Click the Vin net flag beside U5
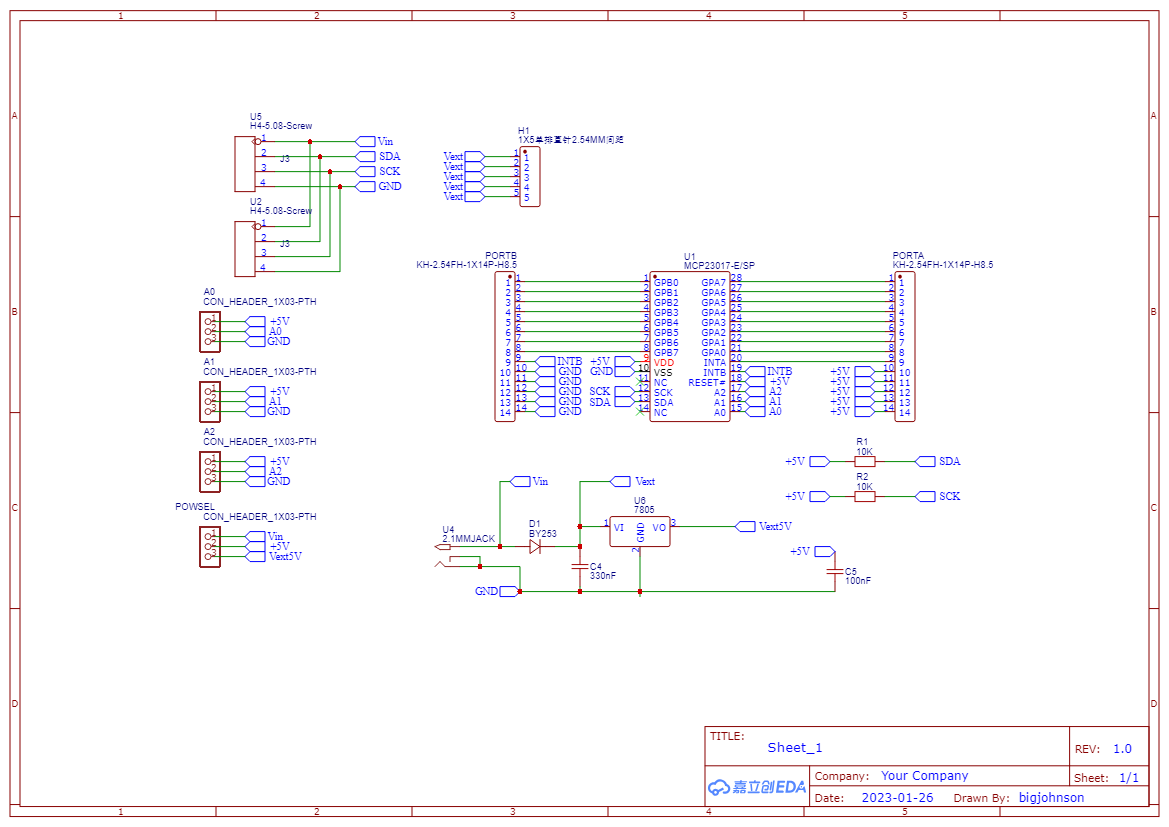Viewport: 1169px width, 827px height. 365,141
